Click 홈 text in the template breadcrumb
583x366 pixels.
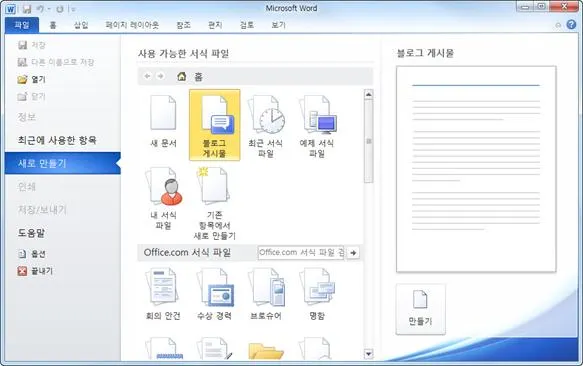[199, 77]
